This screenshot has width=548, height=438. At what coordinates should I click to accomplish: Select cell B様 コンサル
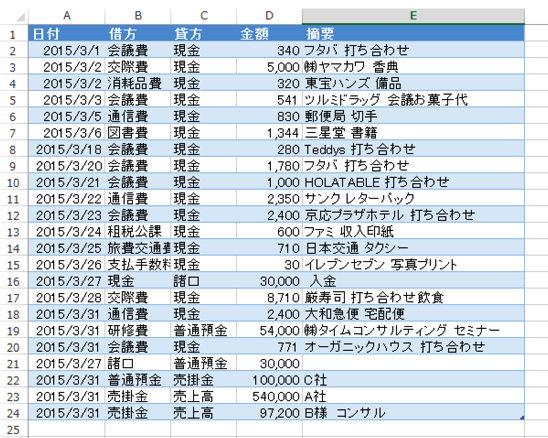point(413,413)
